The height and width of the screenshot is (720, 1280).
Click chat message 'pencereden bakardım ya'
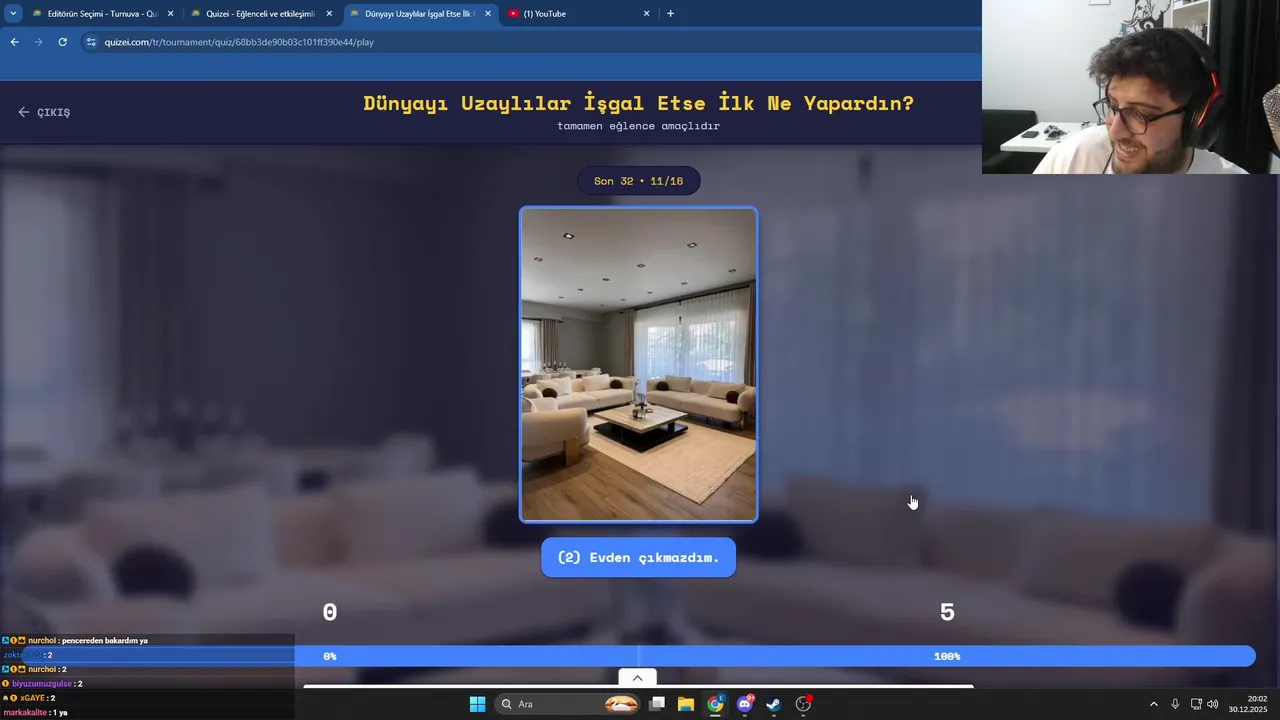pos(105,640)
